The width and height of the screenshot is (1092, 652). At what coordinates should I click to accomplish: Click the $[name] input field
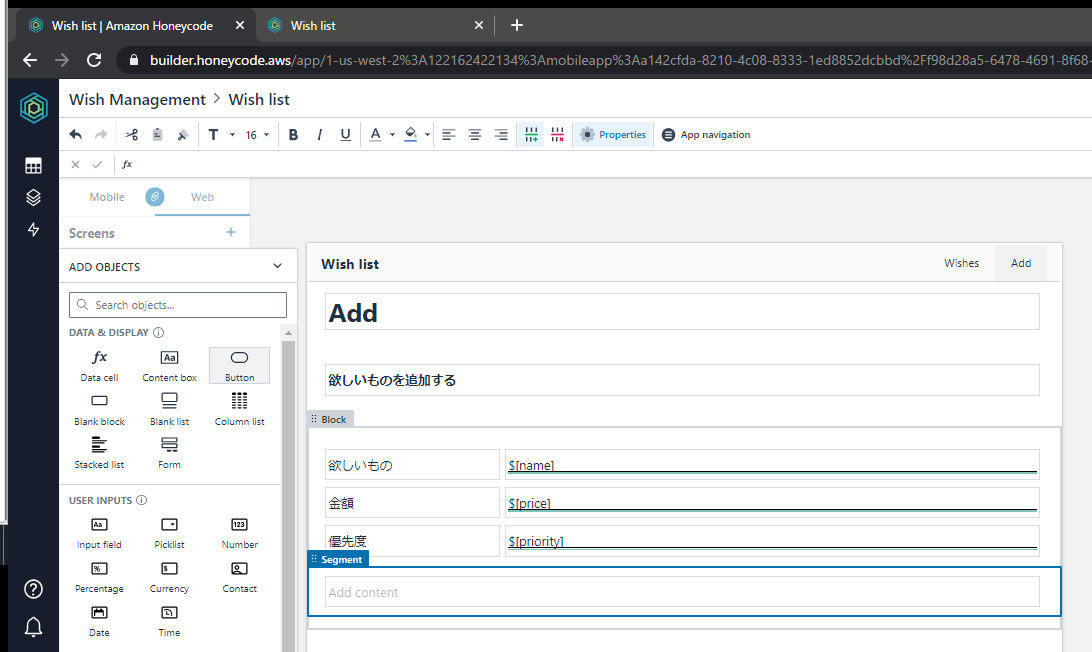(772, 465)
